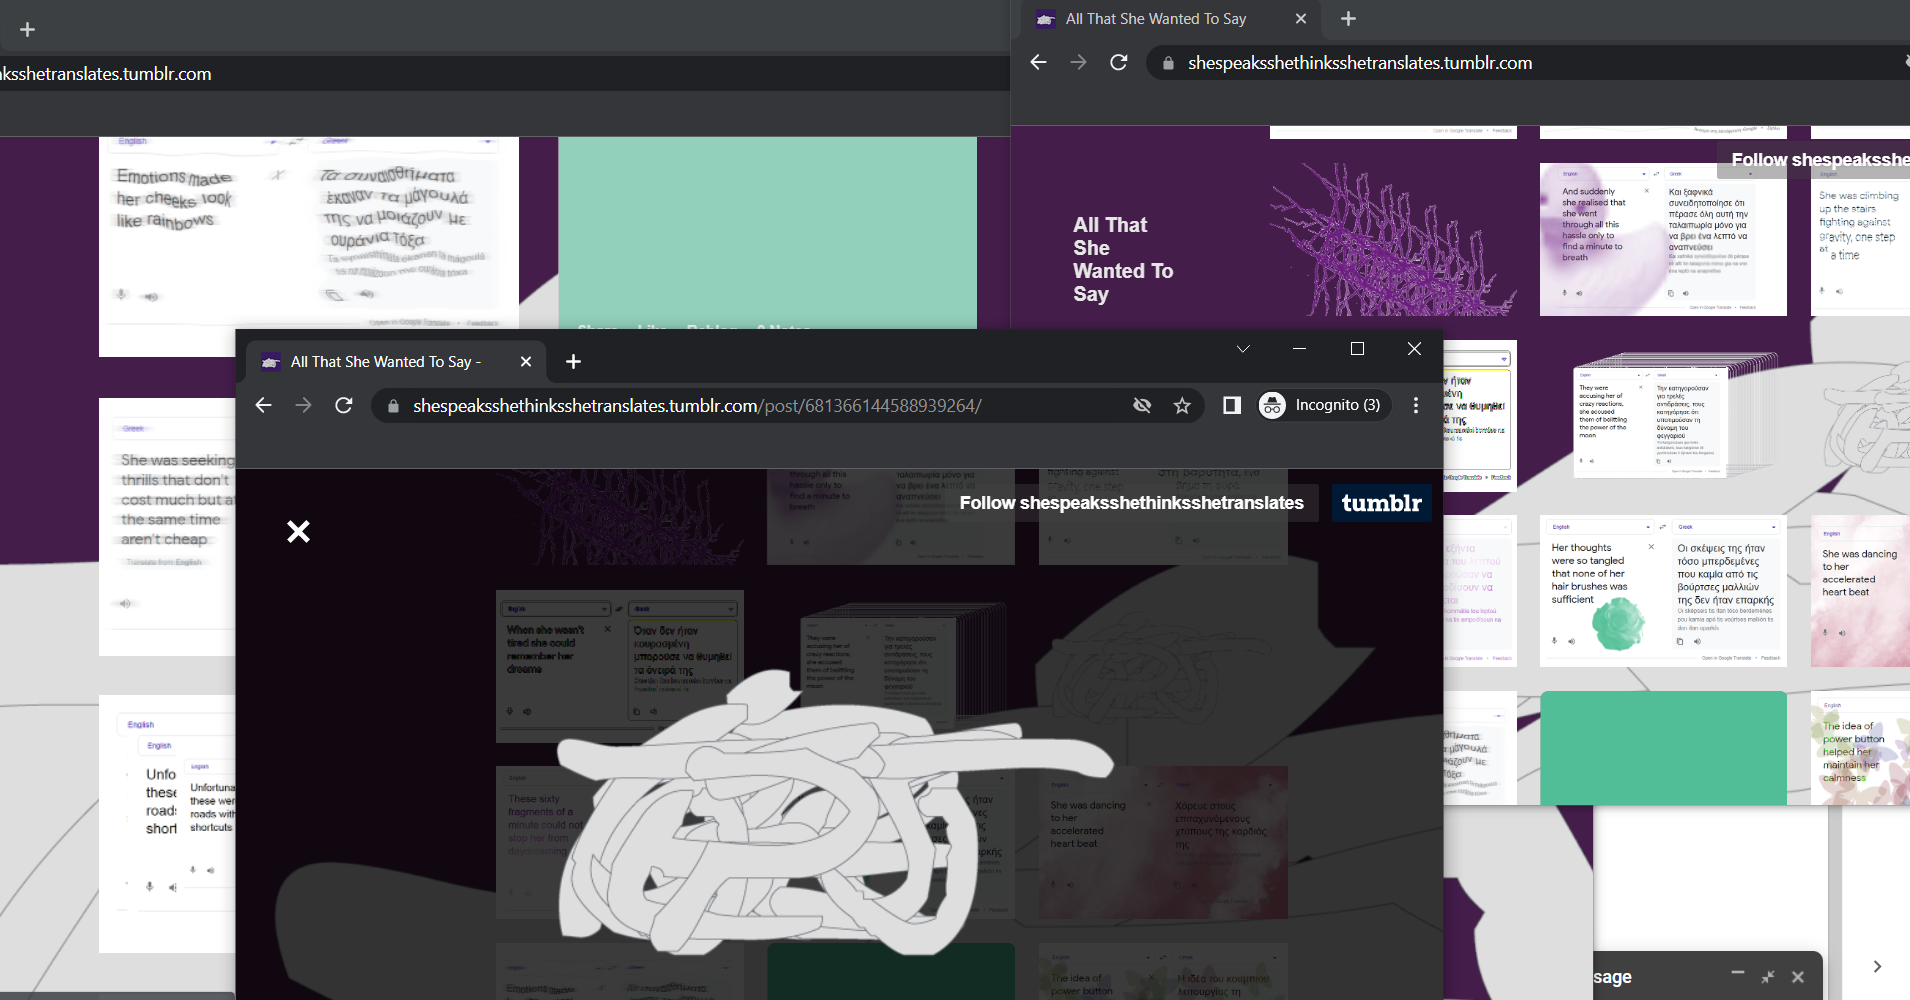
Task: Reload the page in the top-right browser window
Action: point(1119,63)
